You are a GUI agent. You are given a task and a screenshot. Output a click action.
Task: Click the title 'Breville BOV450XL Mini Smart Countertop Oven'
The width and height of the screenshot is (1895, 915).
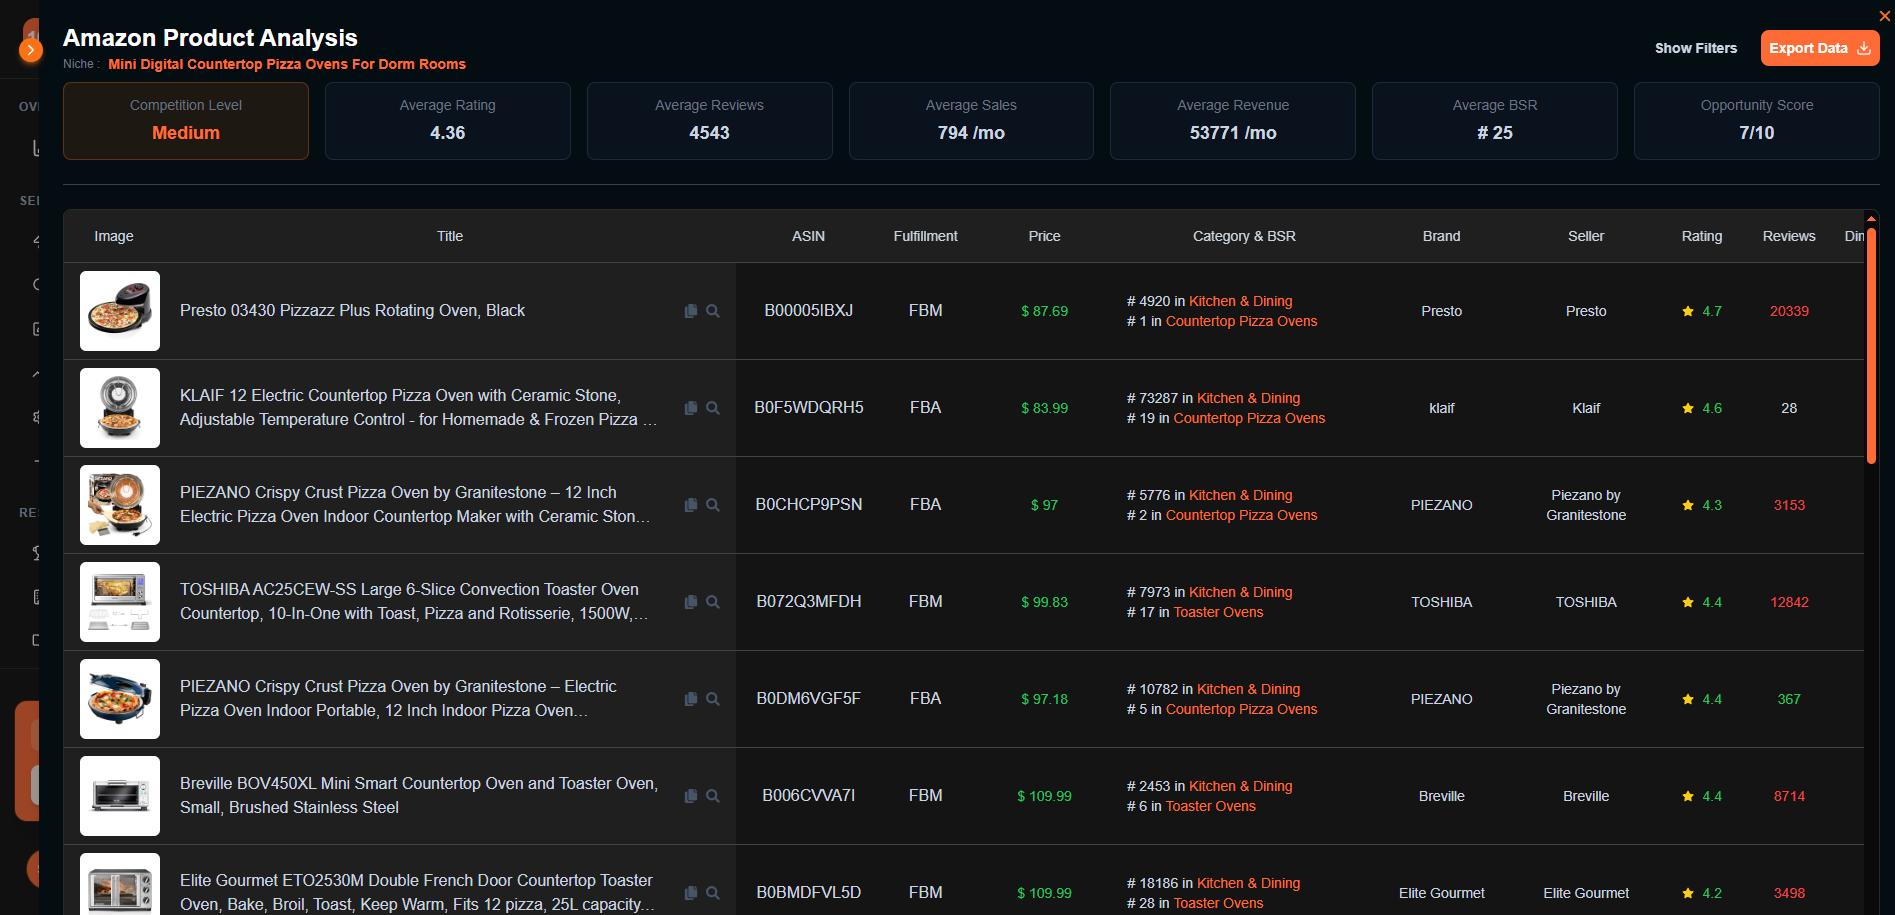[x=419, y=796]
